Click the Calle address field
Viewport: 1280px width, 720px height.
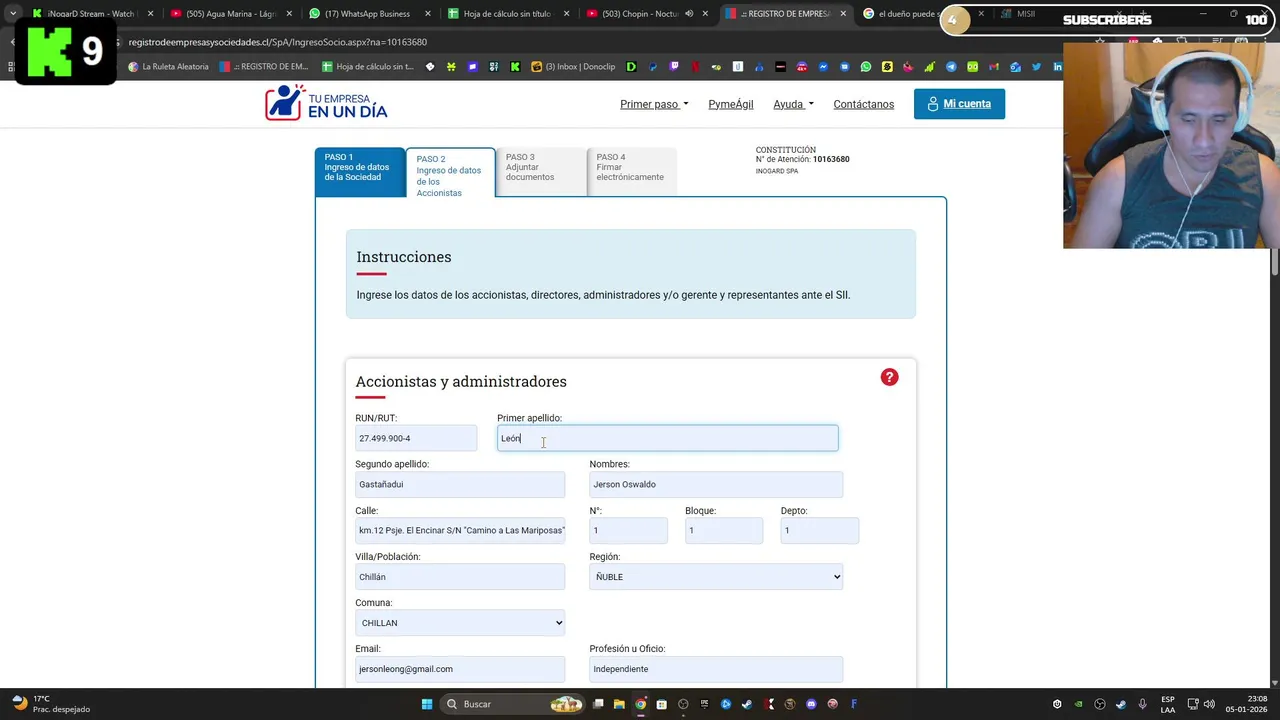(x=460, y=530)
